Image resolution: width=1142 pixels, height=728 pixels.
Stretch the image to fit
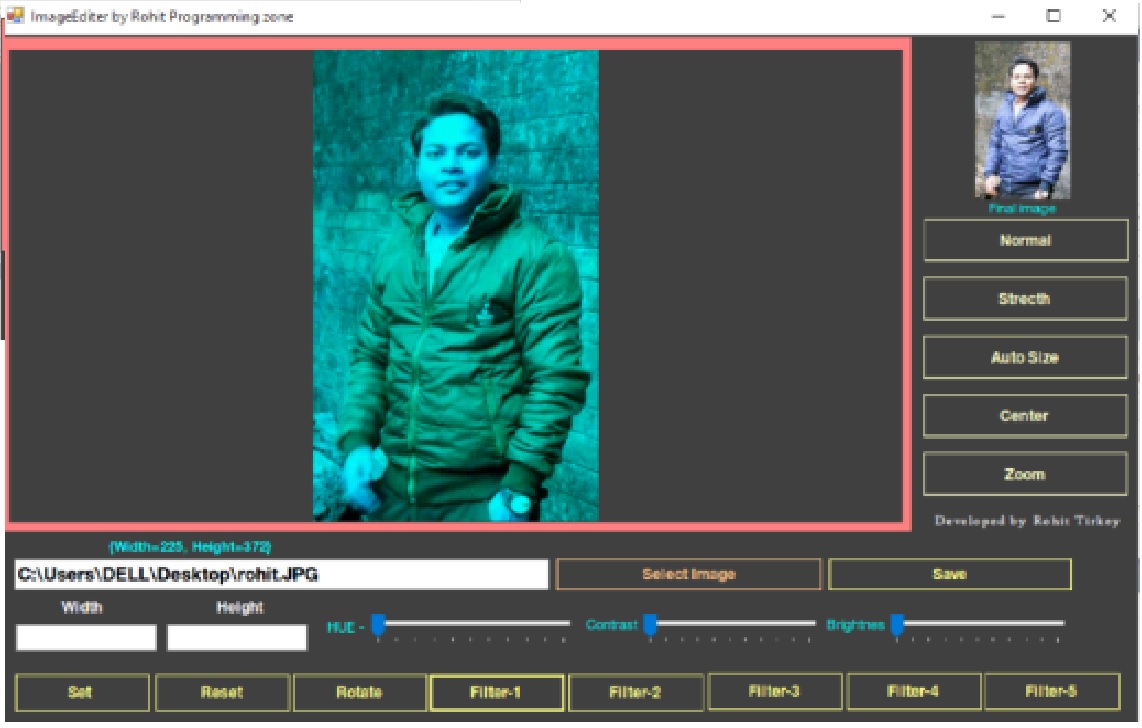(1024, 298)
